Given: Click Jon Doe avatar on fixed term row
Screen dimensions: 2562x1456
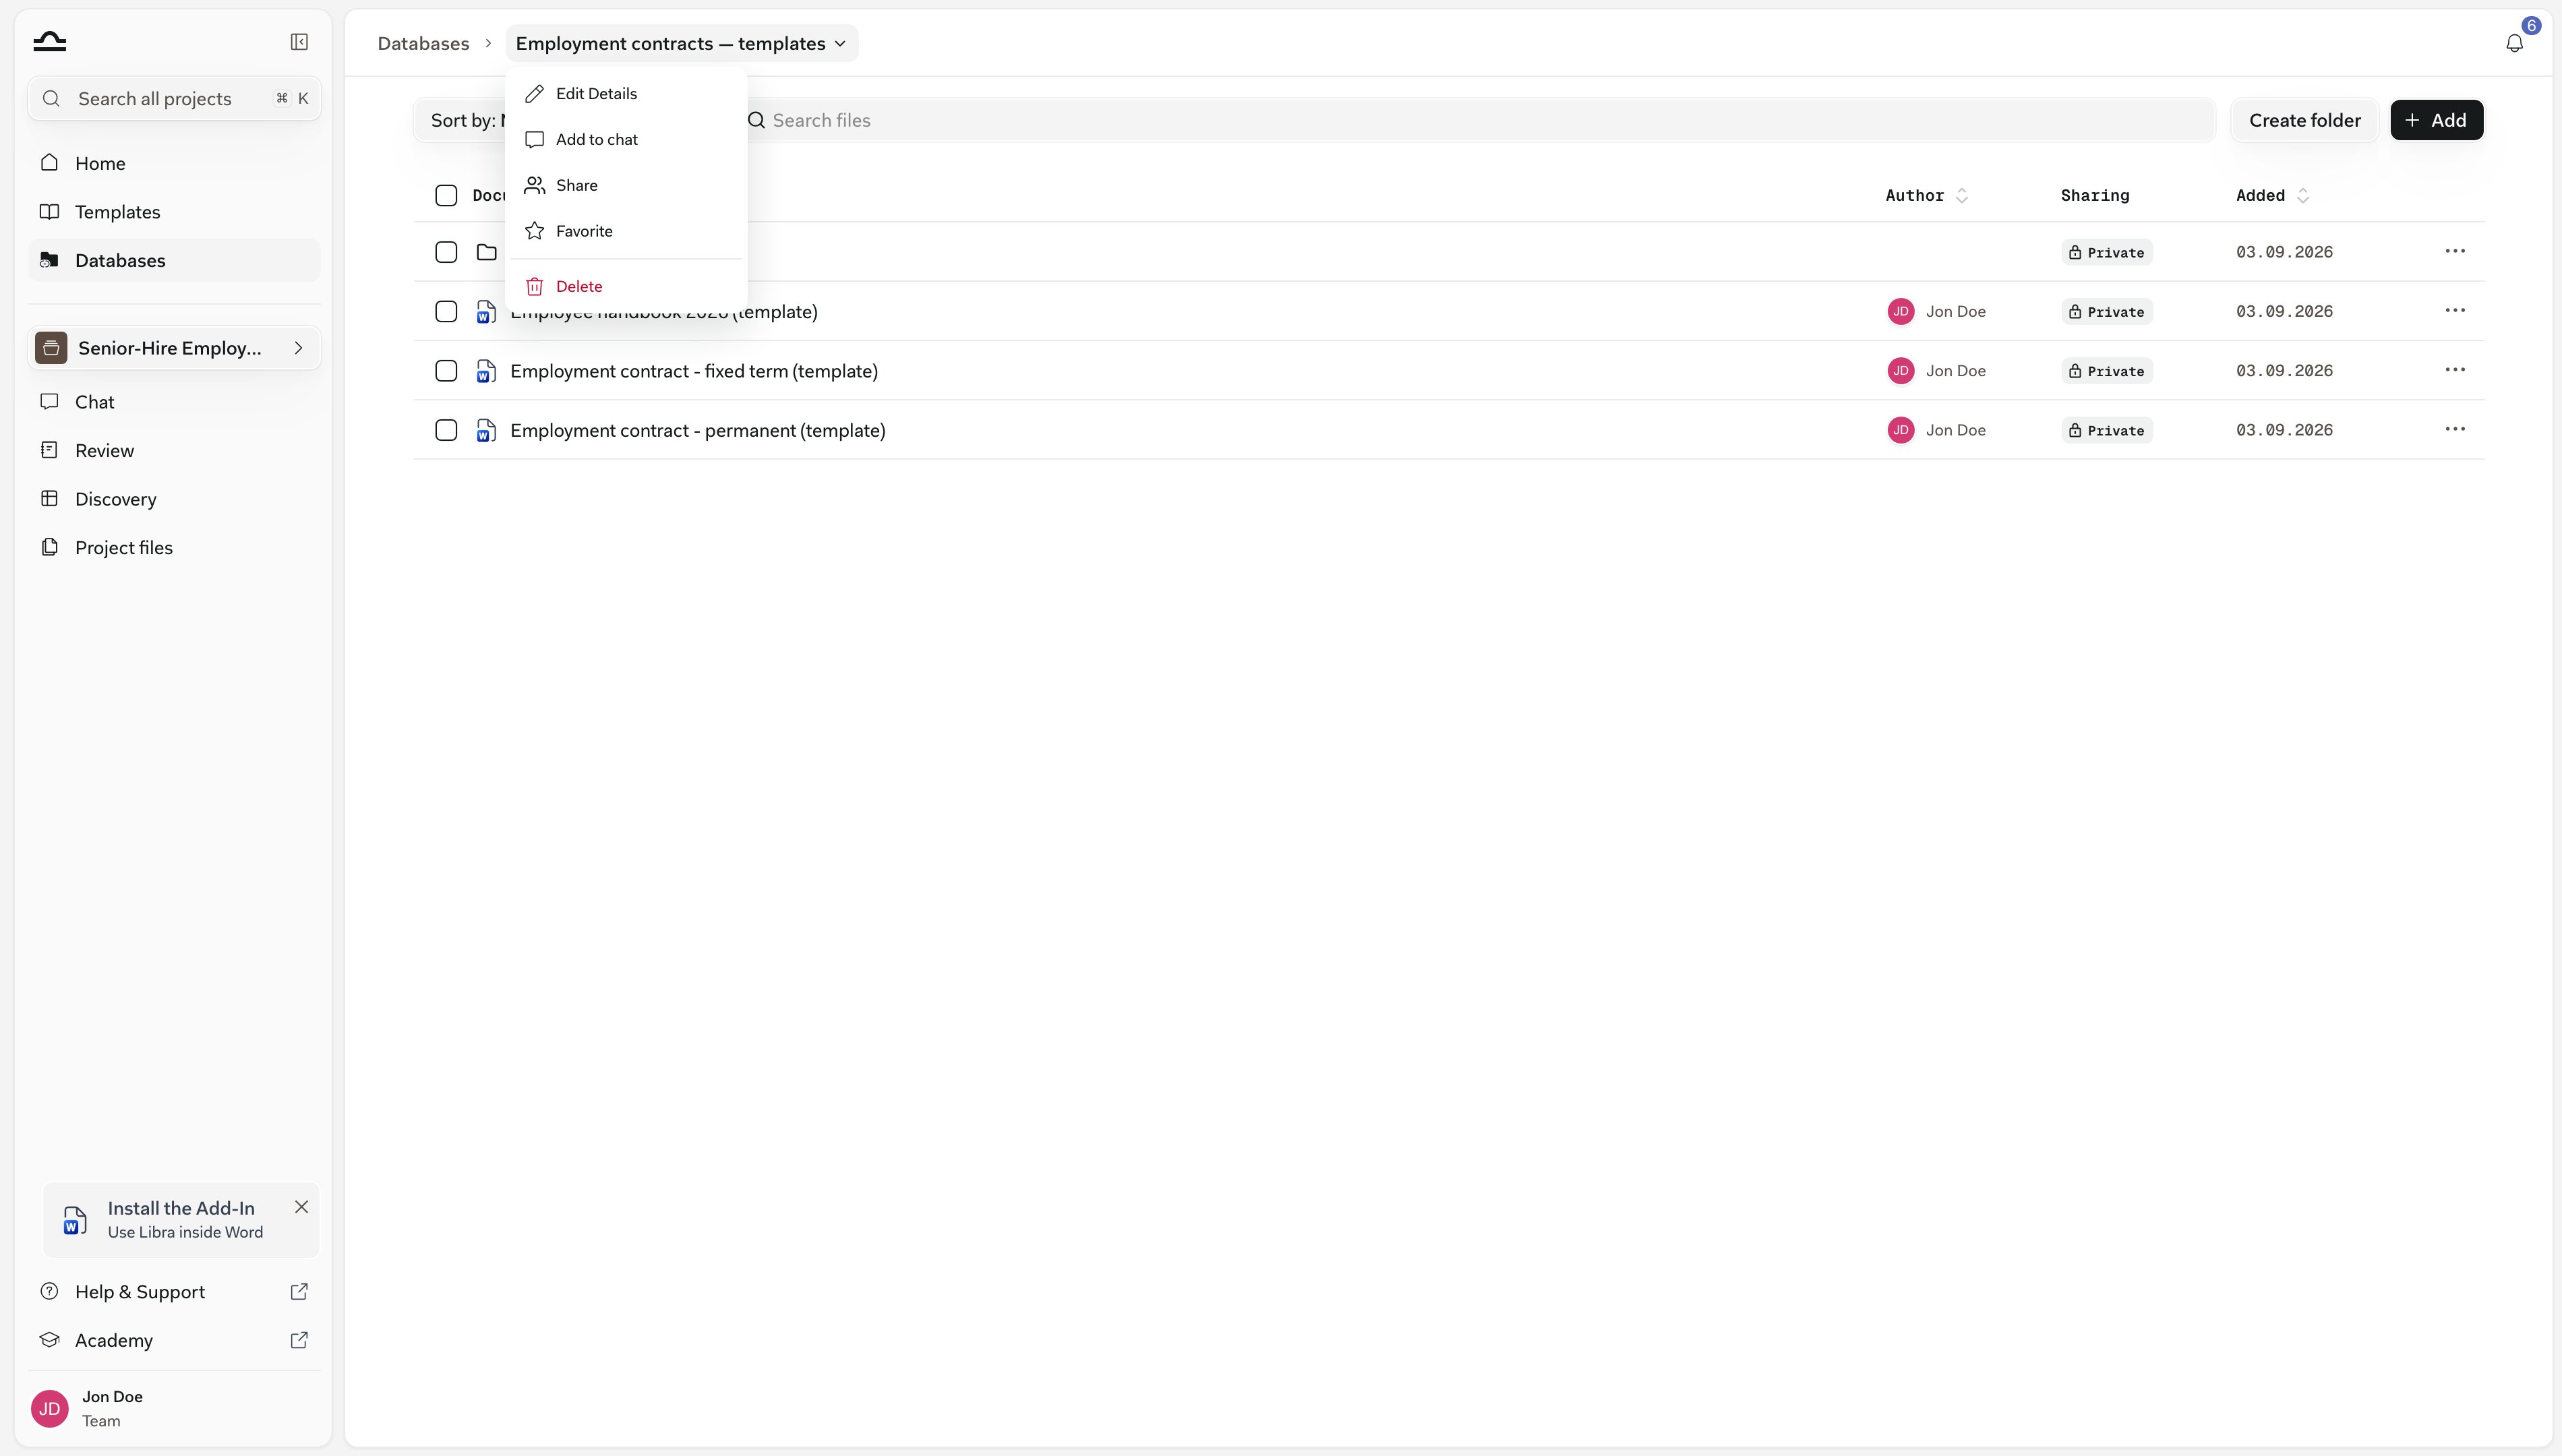Looking at the screenshot, I should click(x=1900, y=371).
